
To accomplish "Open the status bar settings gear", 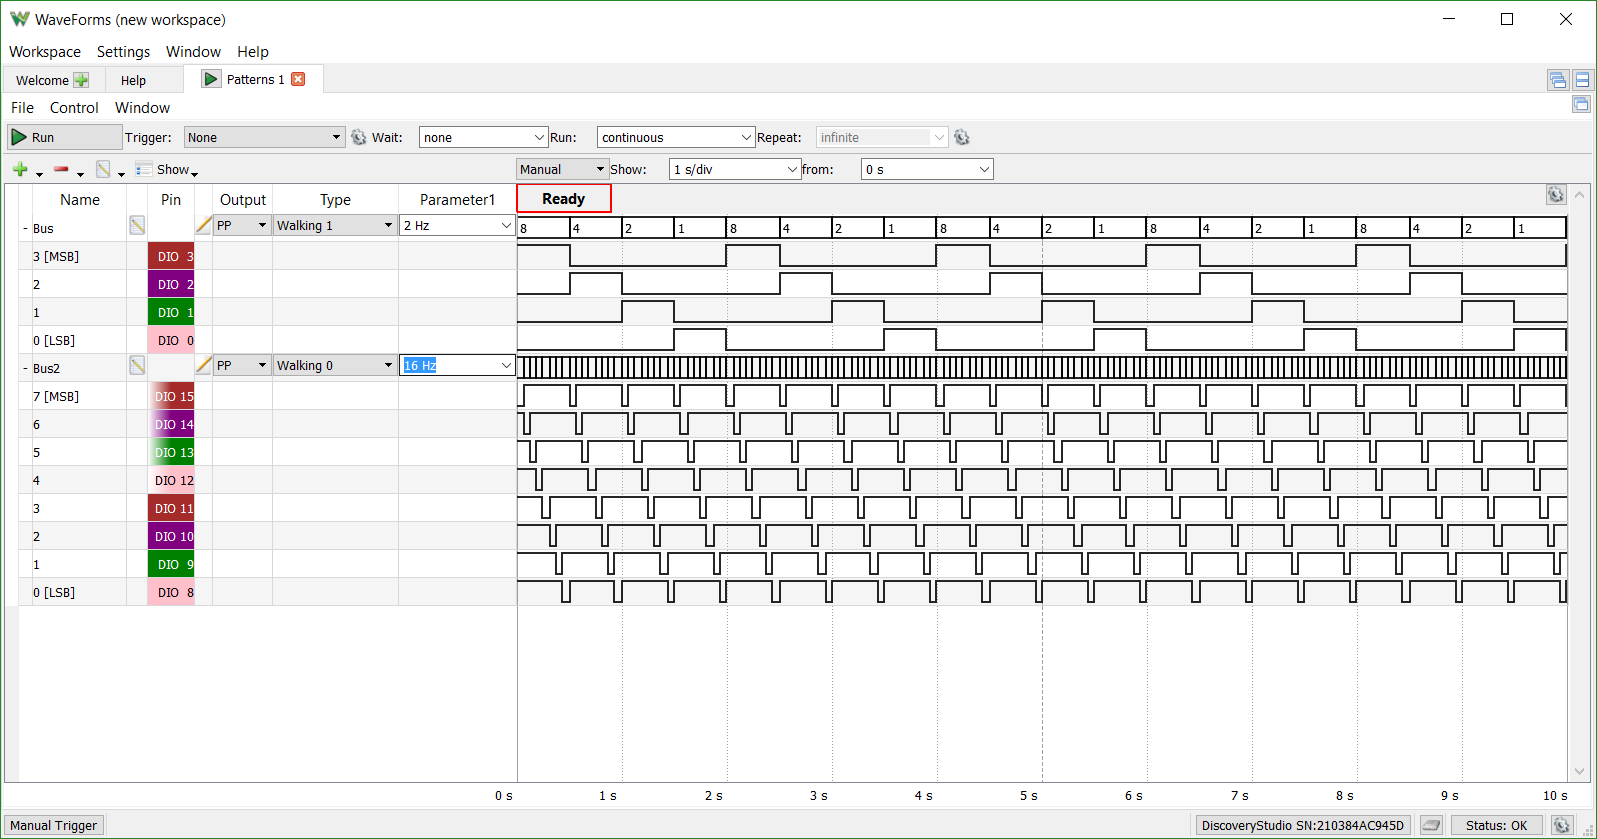I will point(1562,825).
